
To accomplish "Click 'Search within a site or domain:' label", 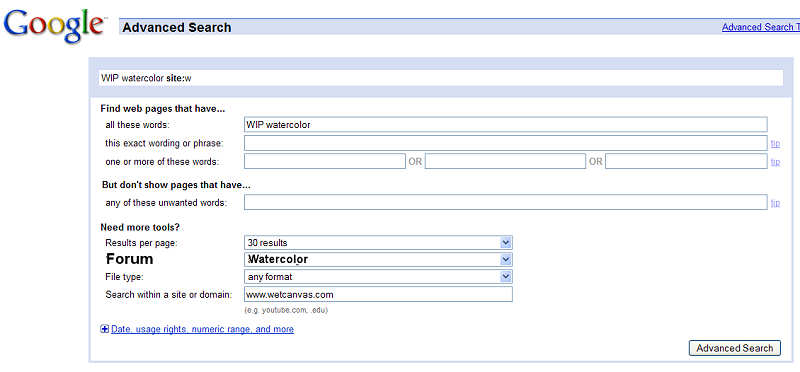I will coord(169,295).
